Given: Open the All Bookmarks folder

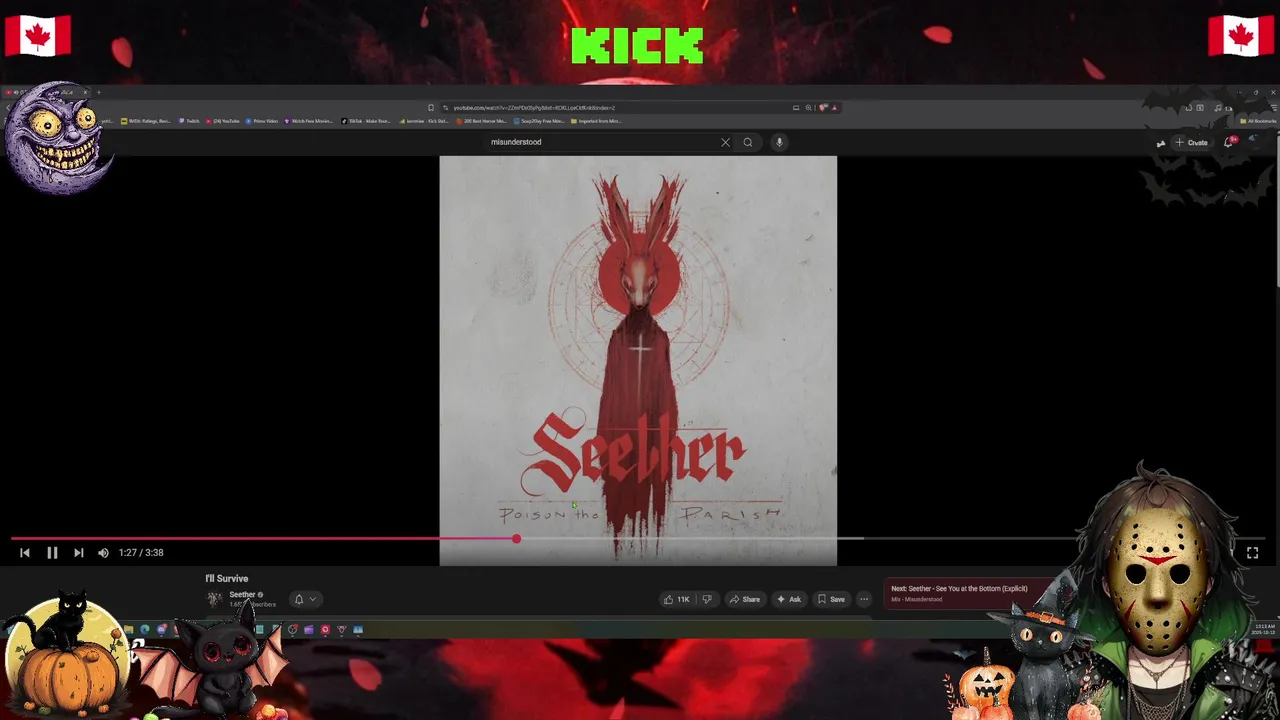Looking at the screenshot, I should click(1258, 121).
